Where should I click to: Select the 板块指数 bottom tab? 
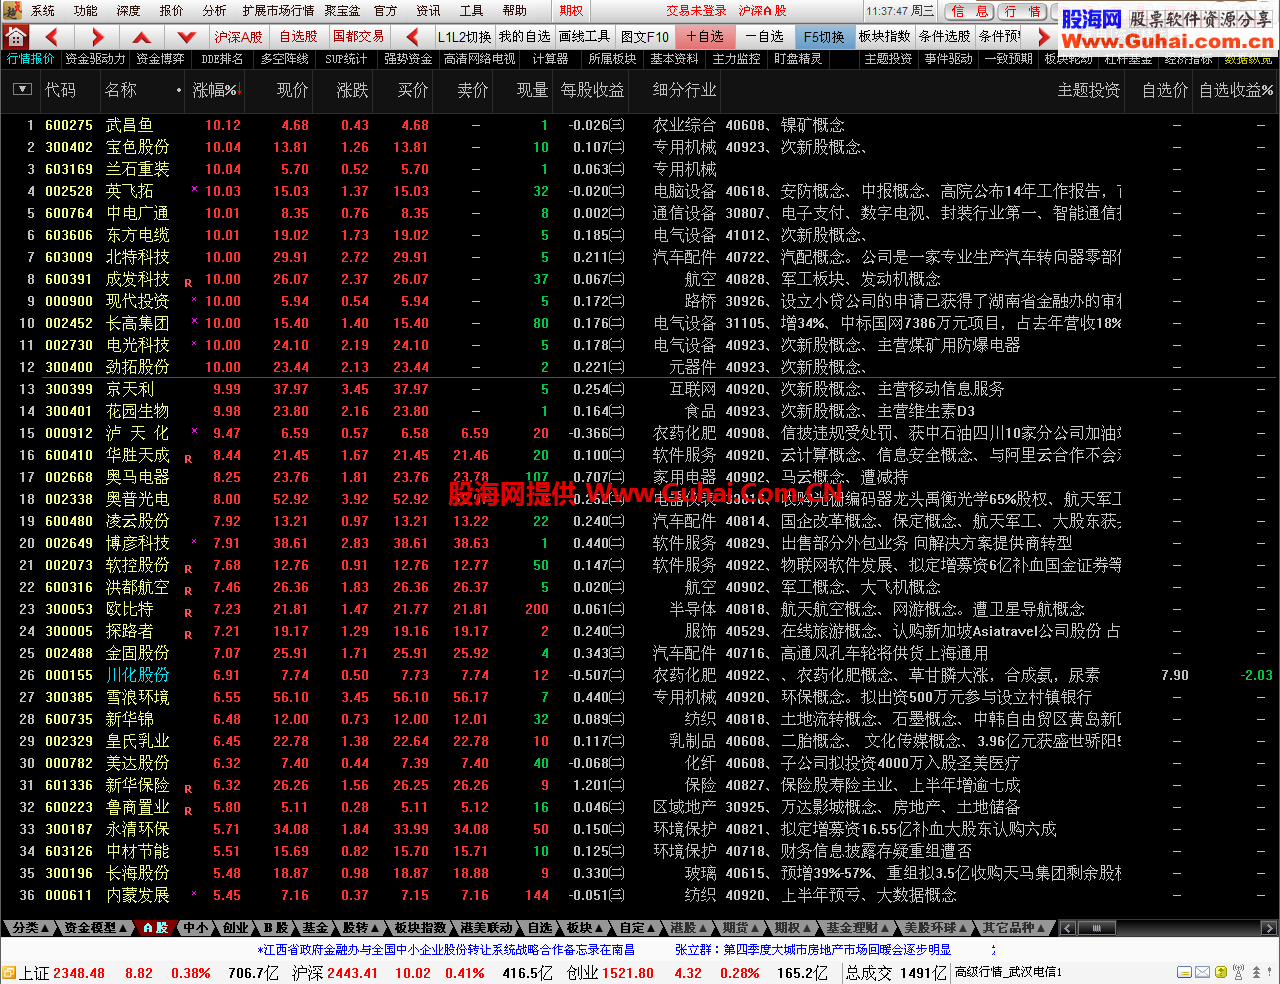420,928
